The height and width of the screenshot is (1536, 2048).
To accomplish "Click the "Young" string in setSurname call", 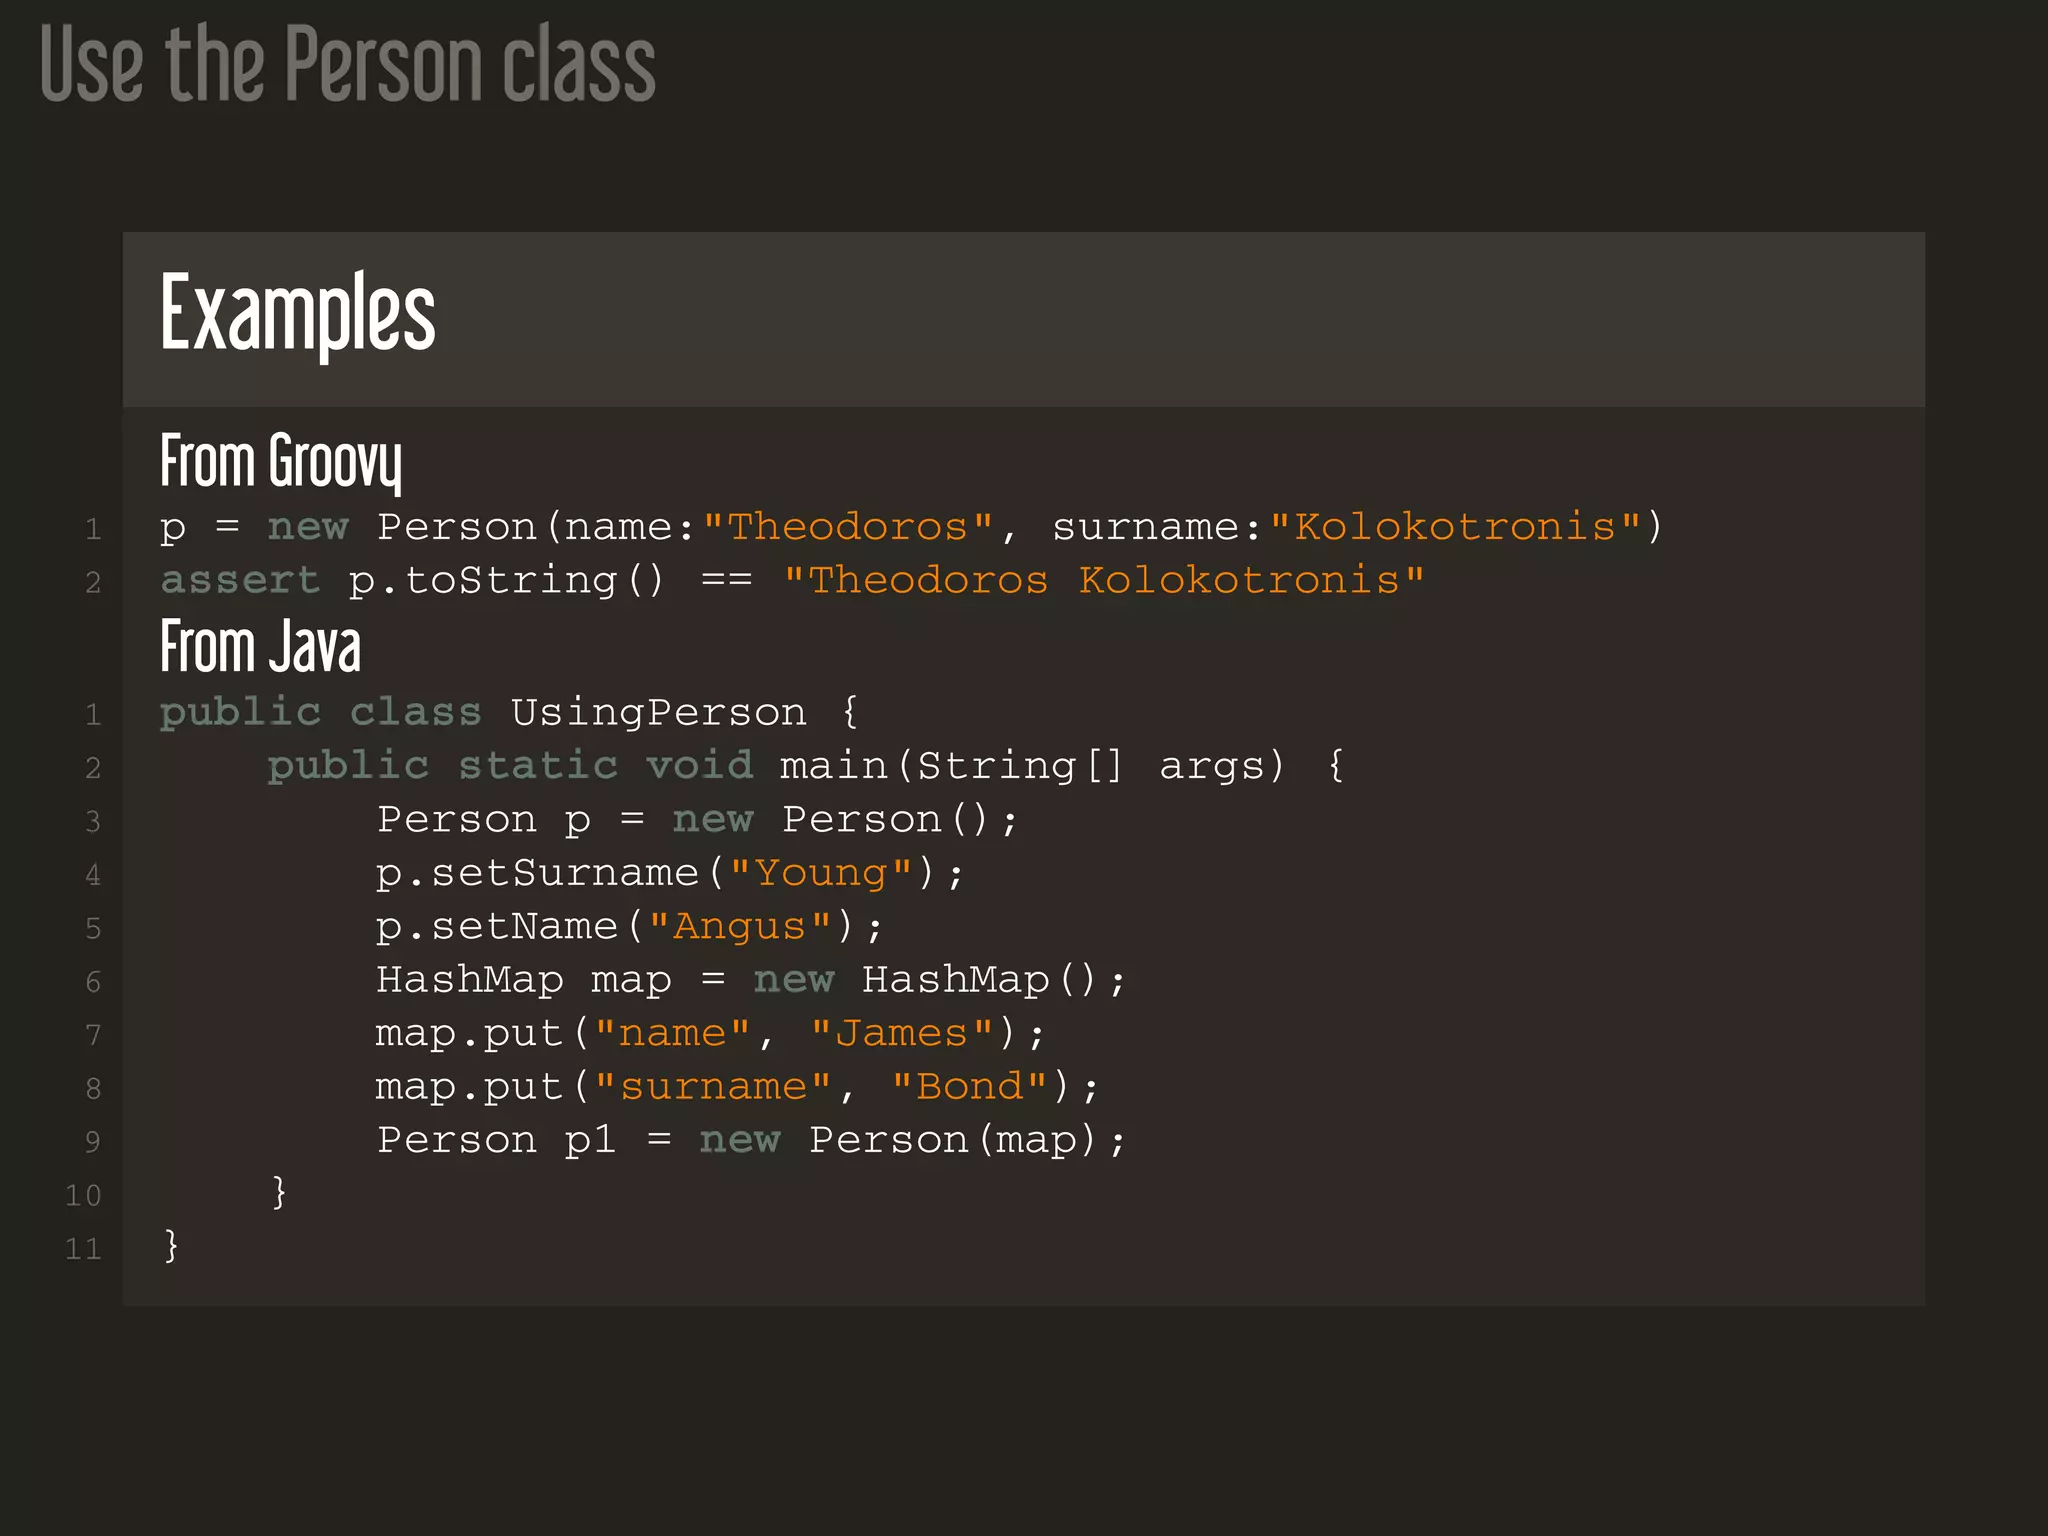I will [x=821, y=873].
